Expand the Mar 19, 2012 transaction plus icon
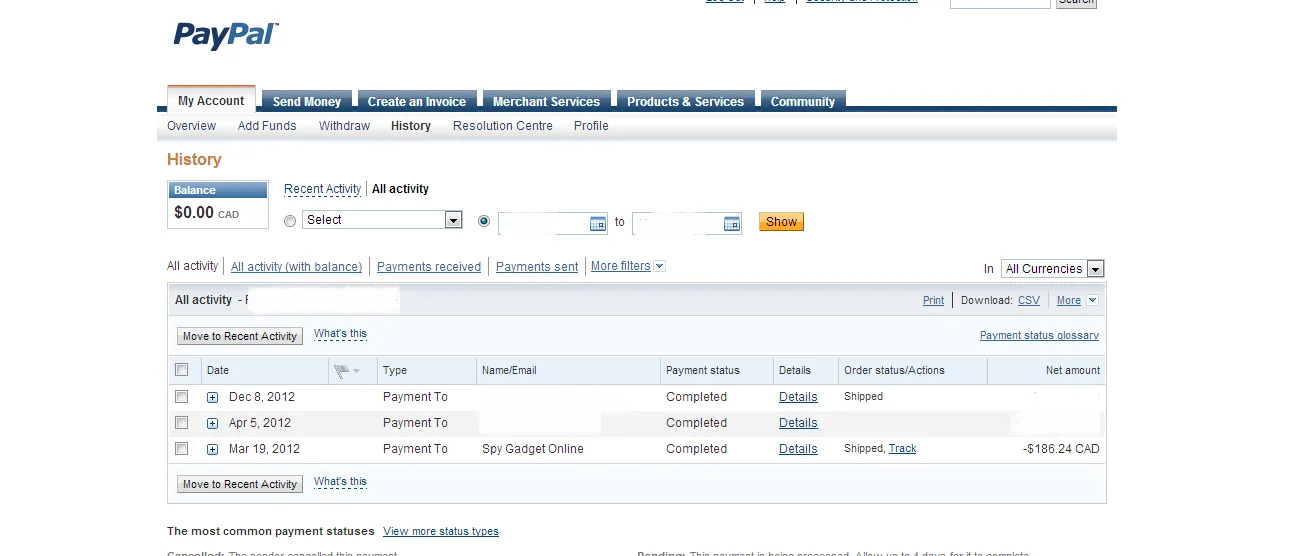Image resolution: width=1299 pixels, height=556 pixels. click(x=212, y=449)
